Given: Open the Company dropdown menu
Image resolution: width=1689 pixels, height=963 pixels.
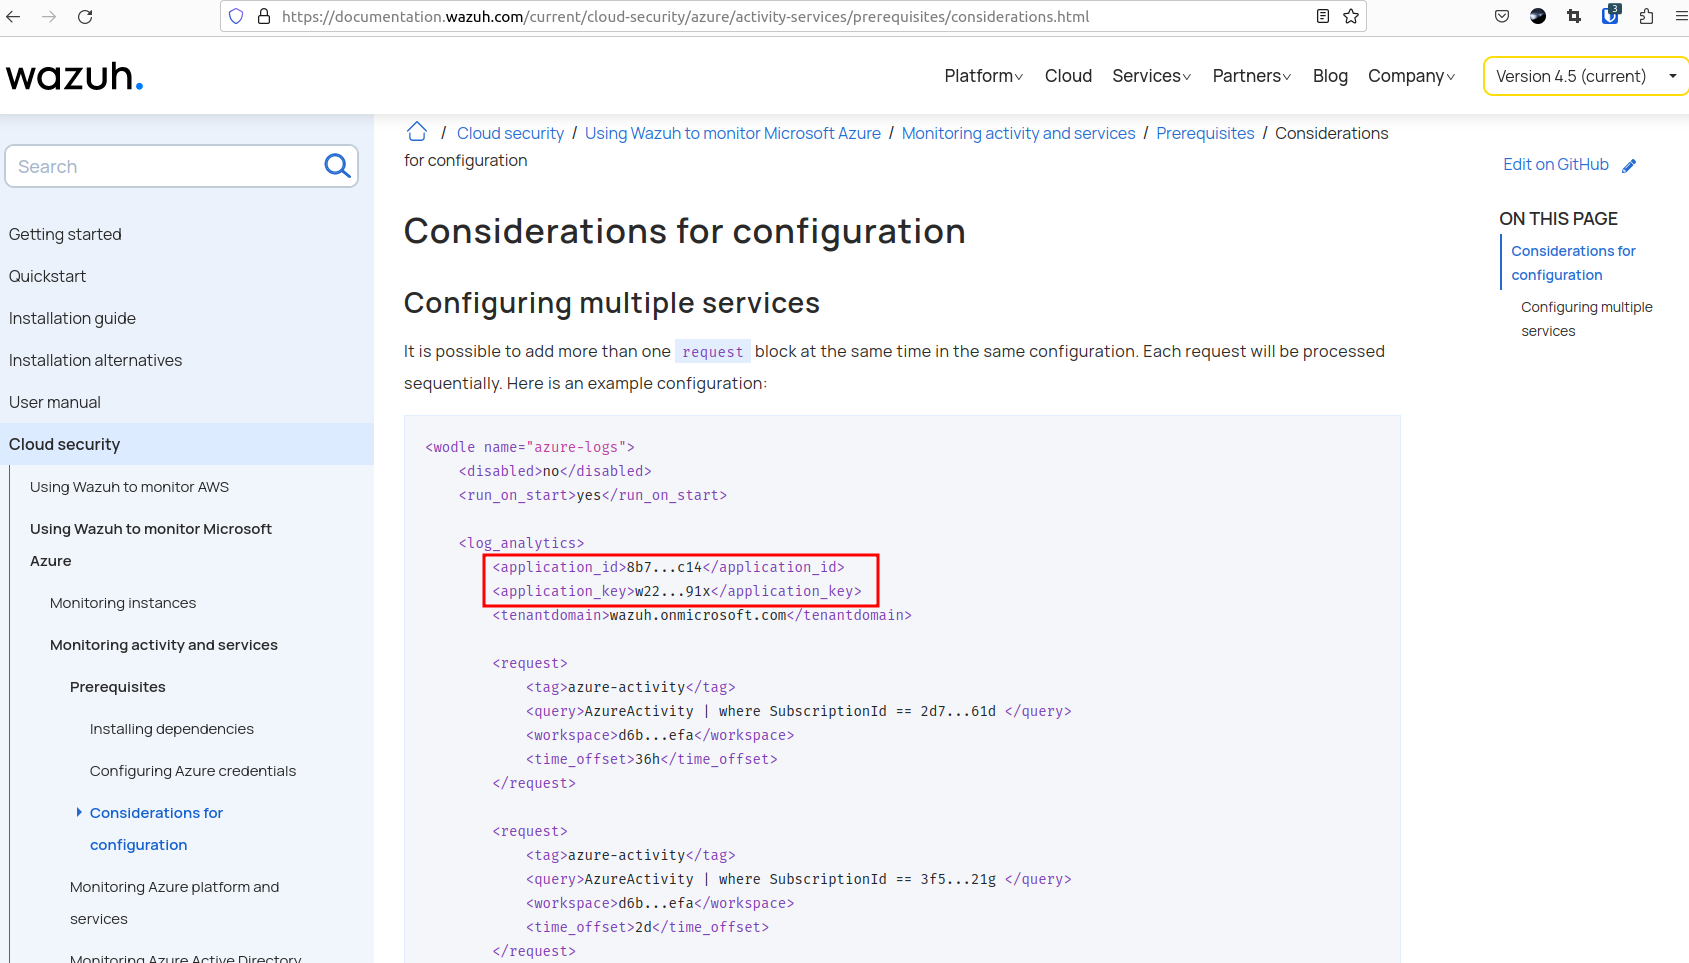Looking at the screenshot, I should 1411,76.
